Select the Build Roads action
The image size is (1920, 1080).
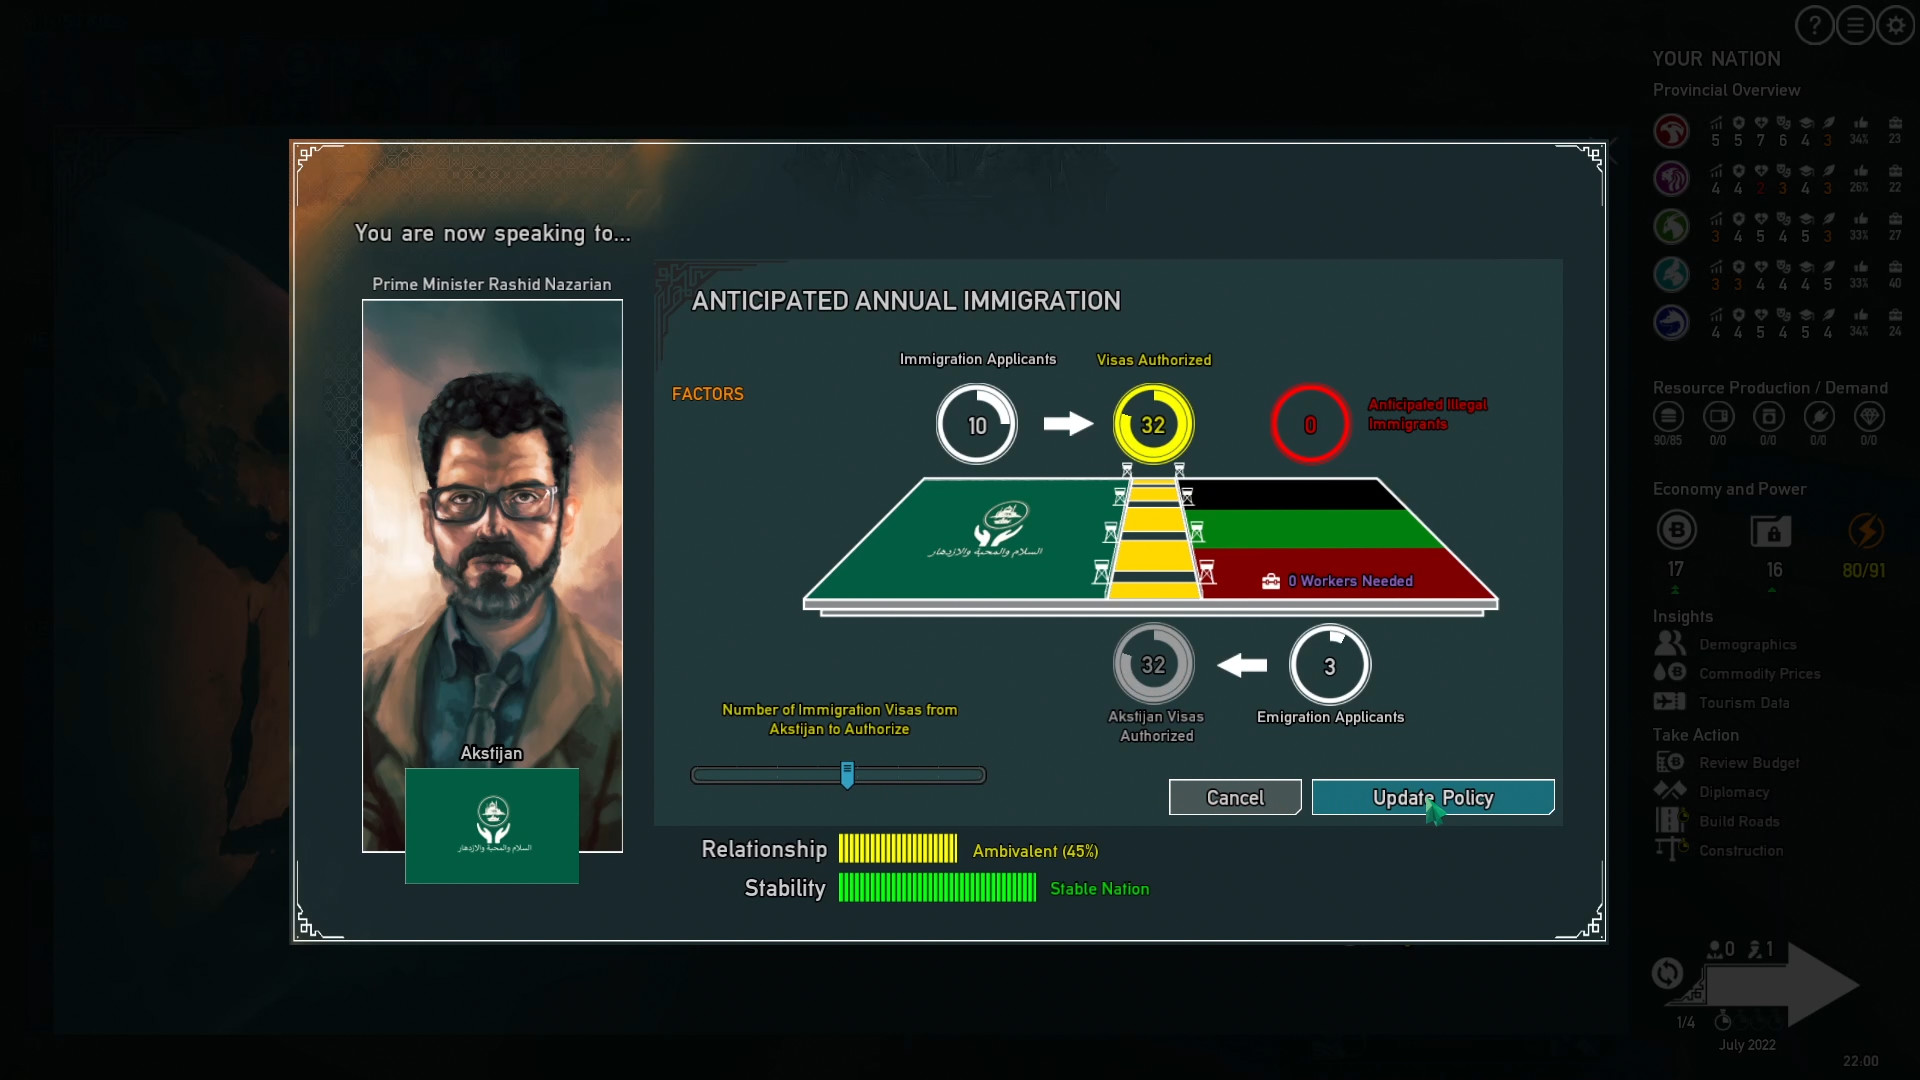tap(1739, 821)
